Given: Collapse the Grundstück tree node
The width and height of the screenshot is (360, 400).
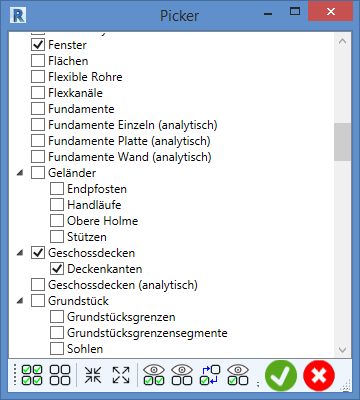Looking at the screenshot, I should [20, 301].
